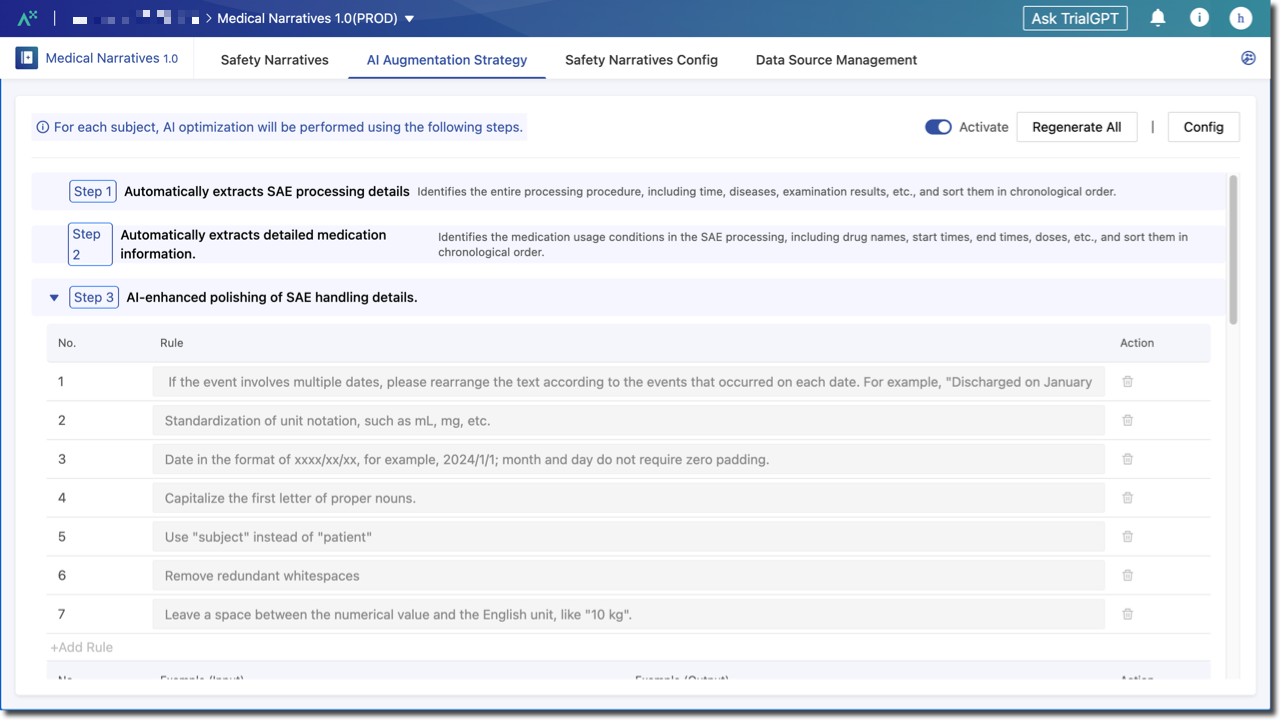
Task: Open the Safety Narratives Config tab
Action: (641, 60)
